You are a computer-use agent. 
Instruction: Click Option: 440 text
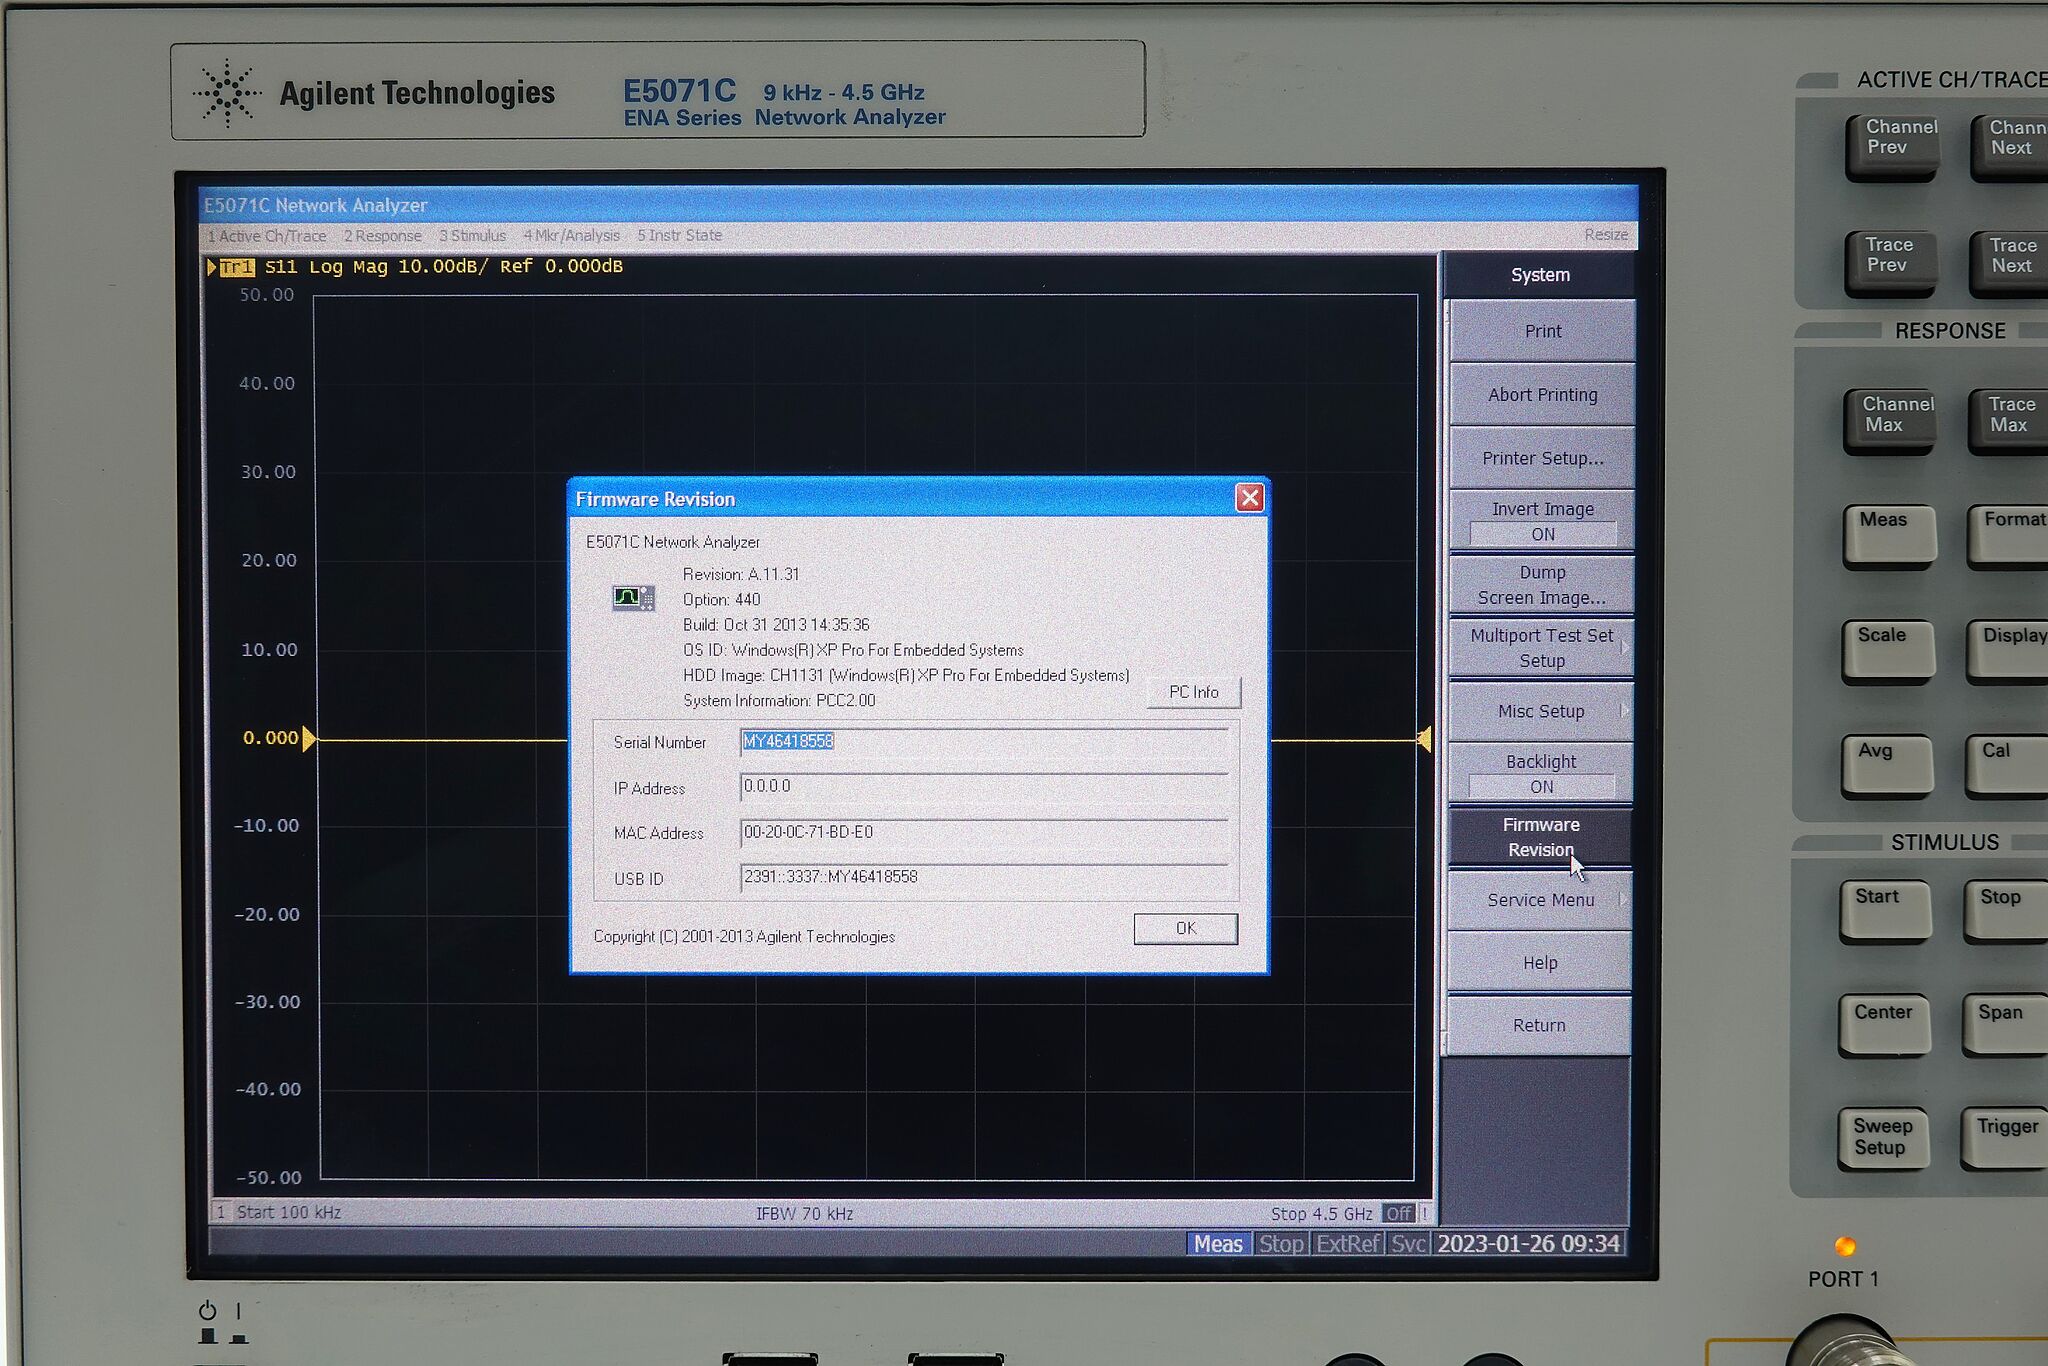pyautogui.click(x=721, y=600)
